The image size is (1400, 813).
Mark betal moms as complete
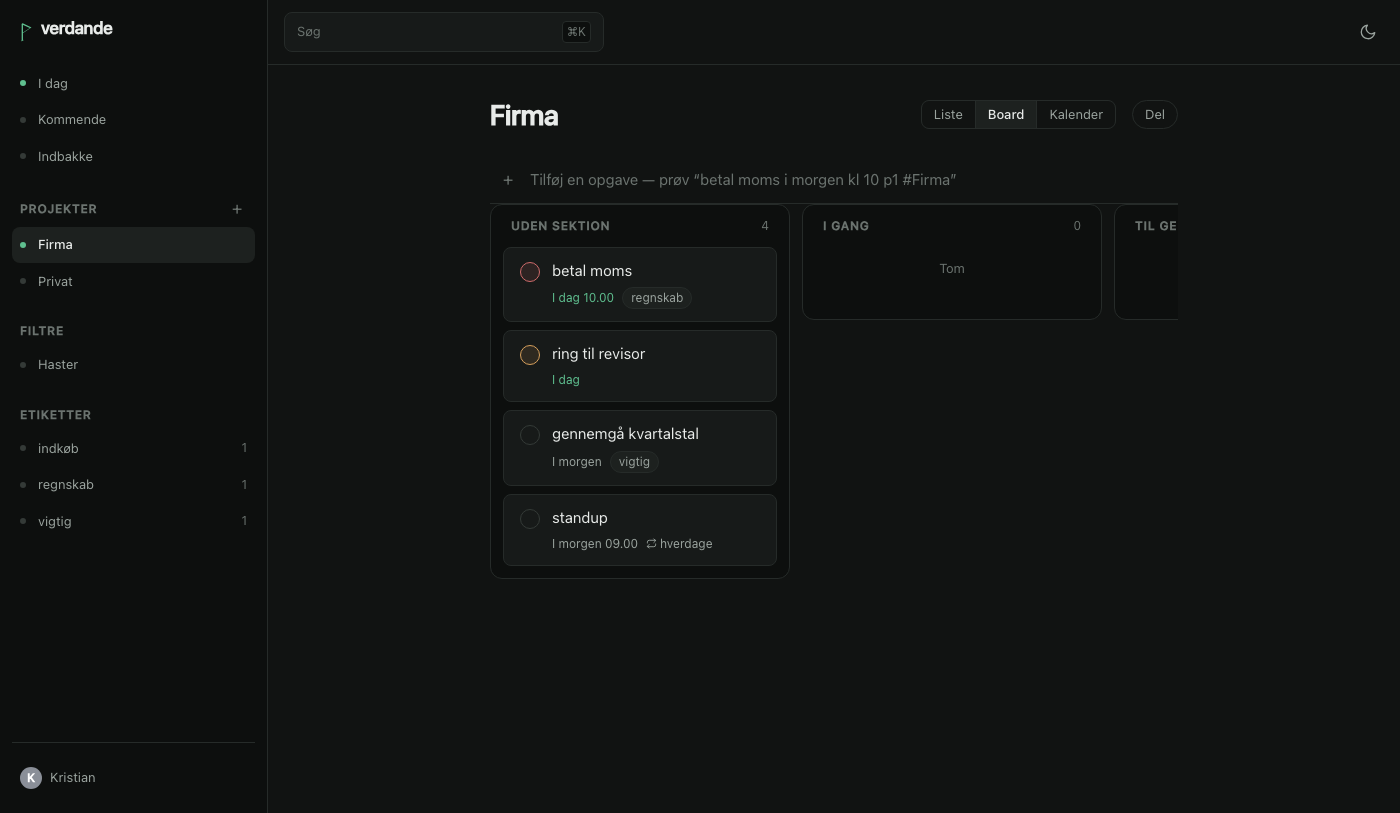530,272
